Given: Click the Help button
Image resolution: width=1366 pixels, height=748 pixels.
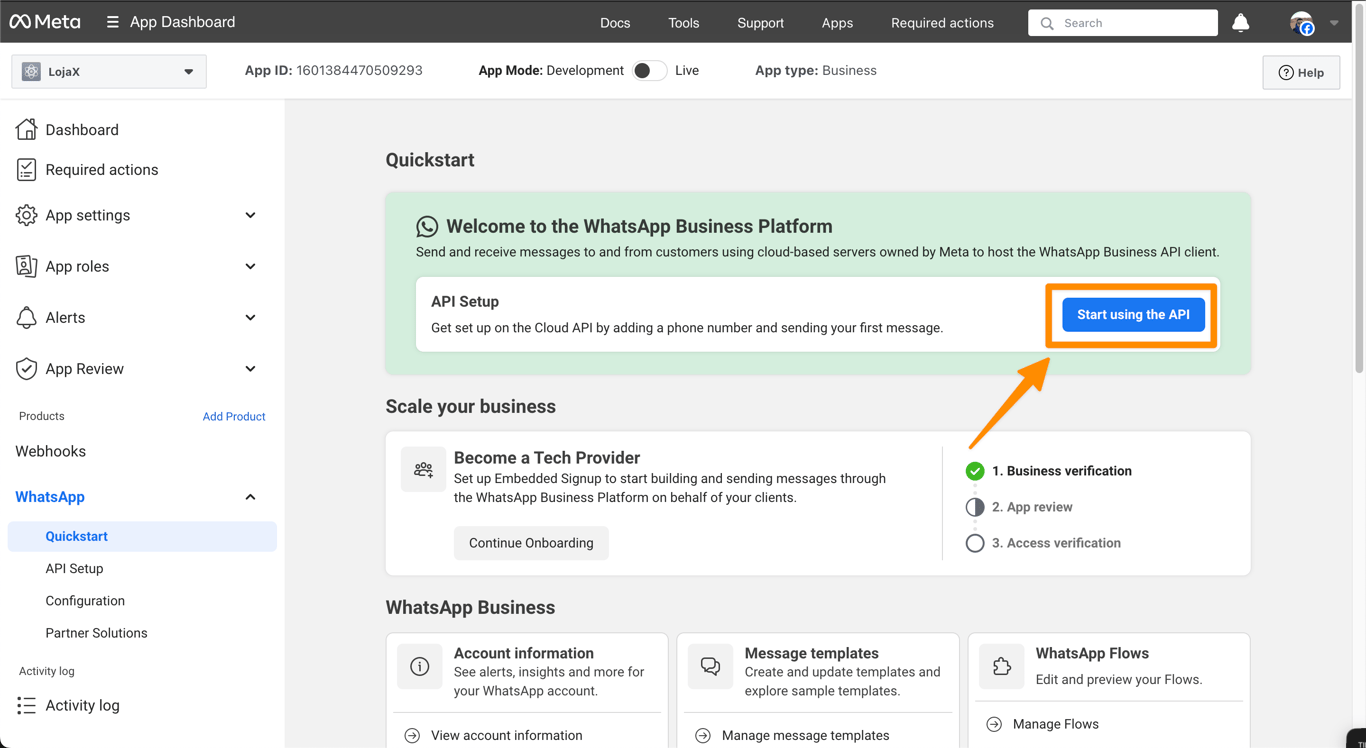Looking at the screenshot, I should point(1301,72).
